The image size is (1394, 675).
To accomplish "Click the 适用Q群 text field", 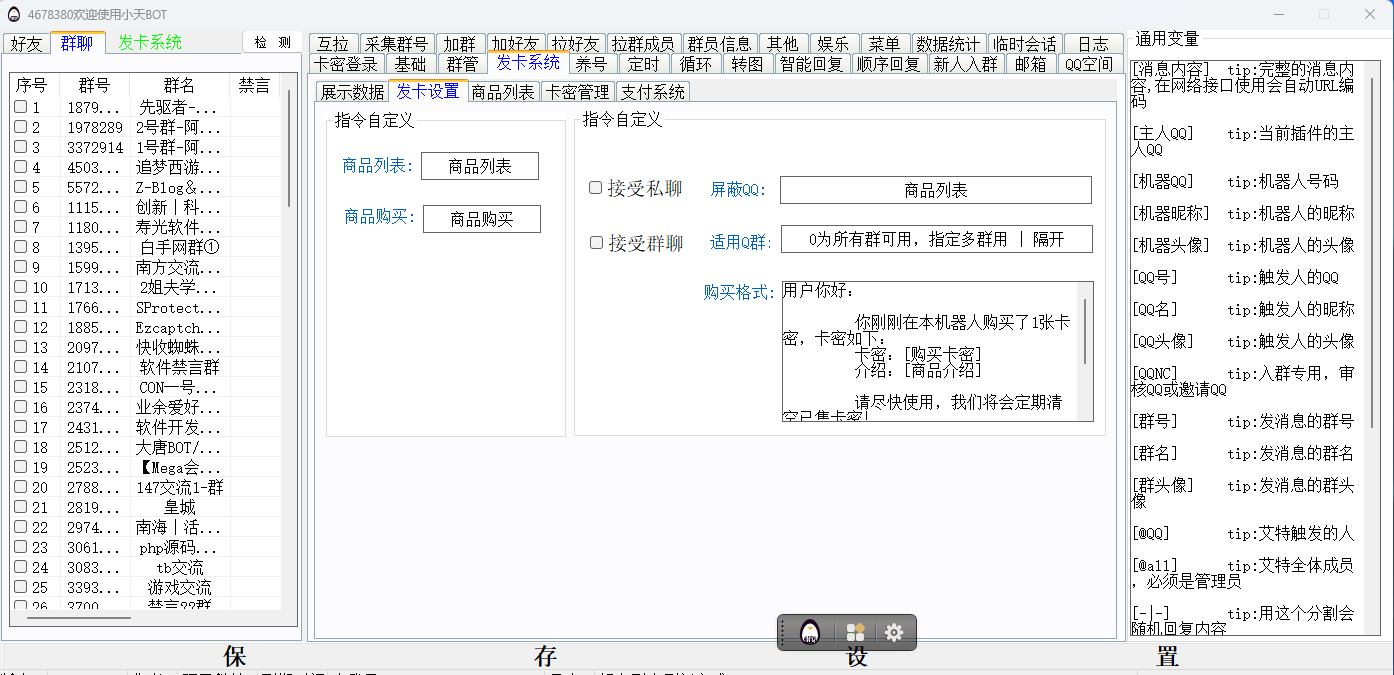I will click(x=936, y=240).
